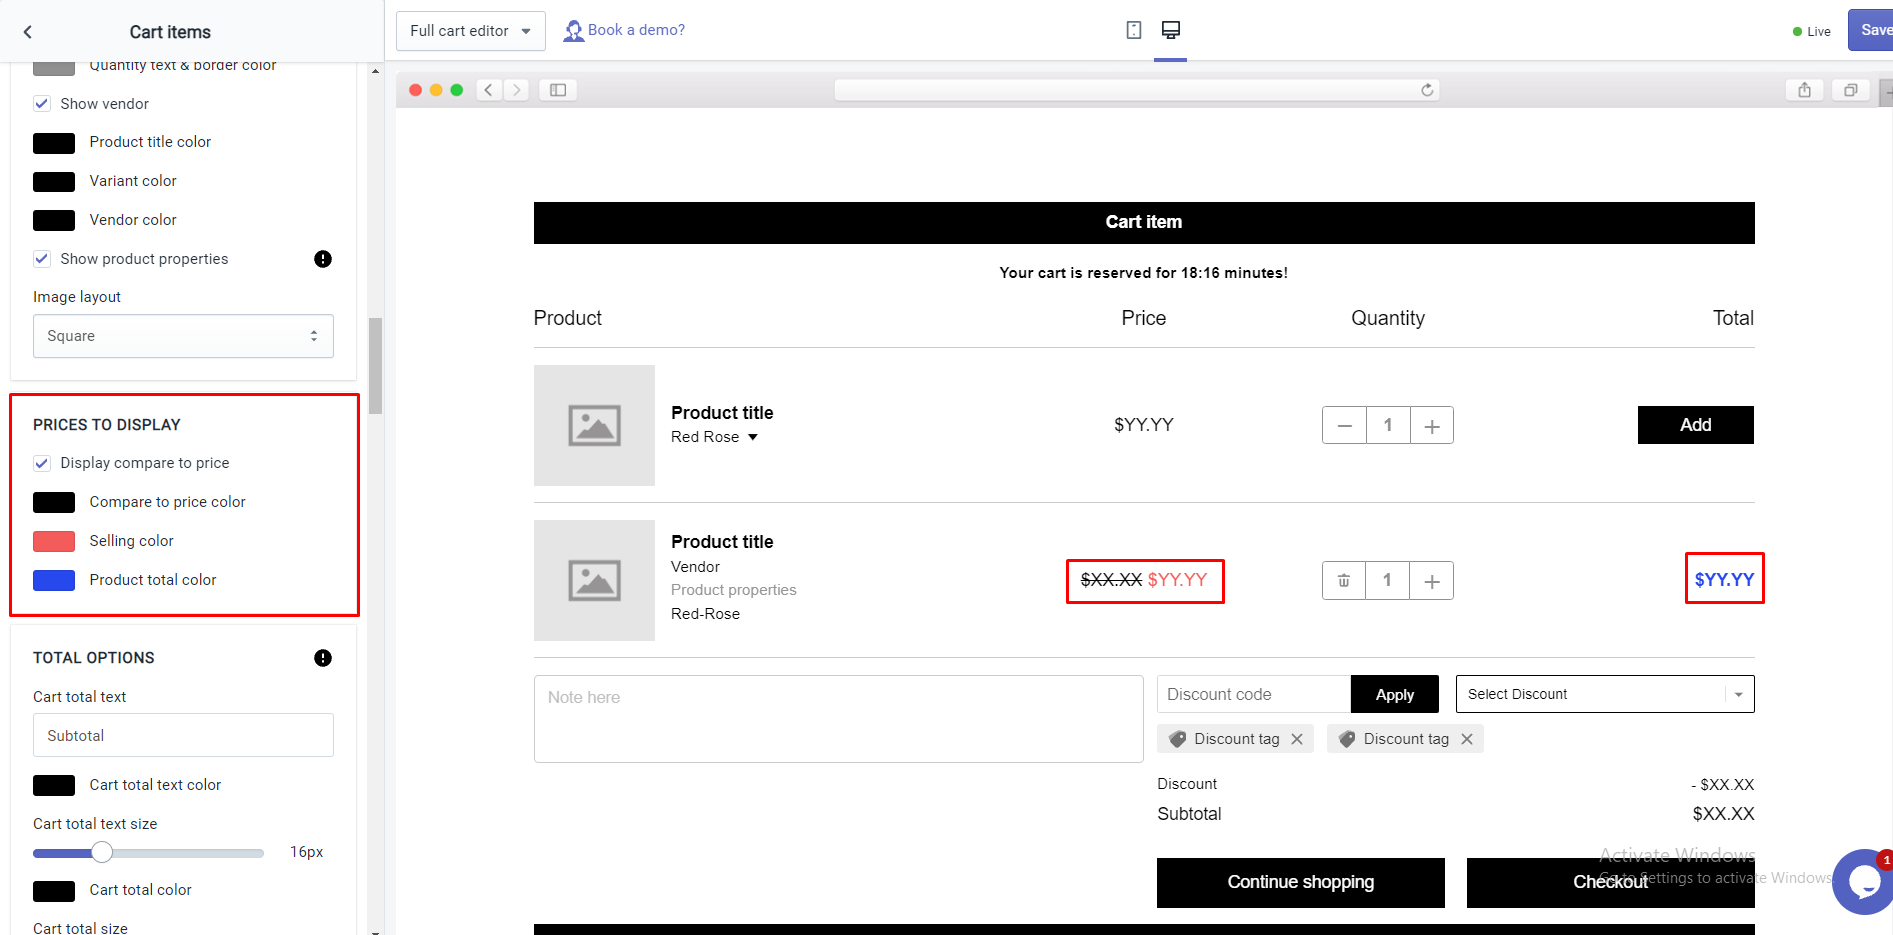Click the browser mockup address bar

click(x=1138, y=90)
